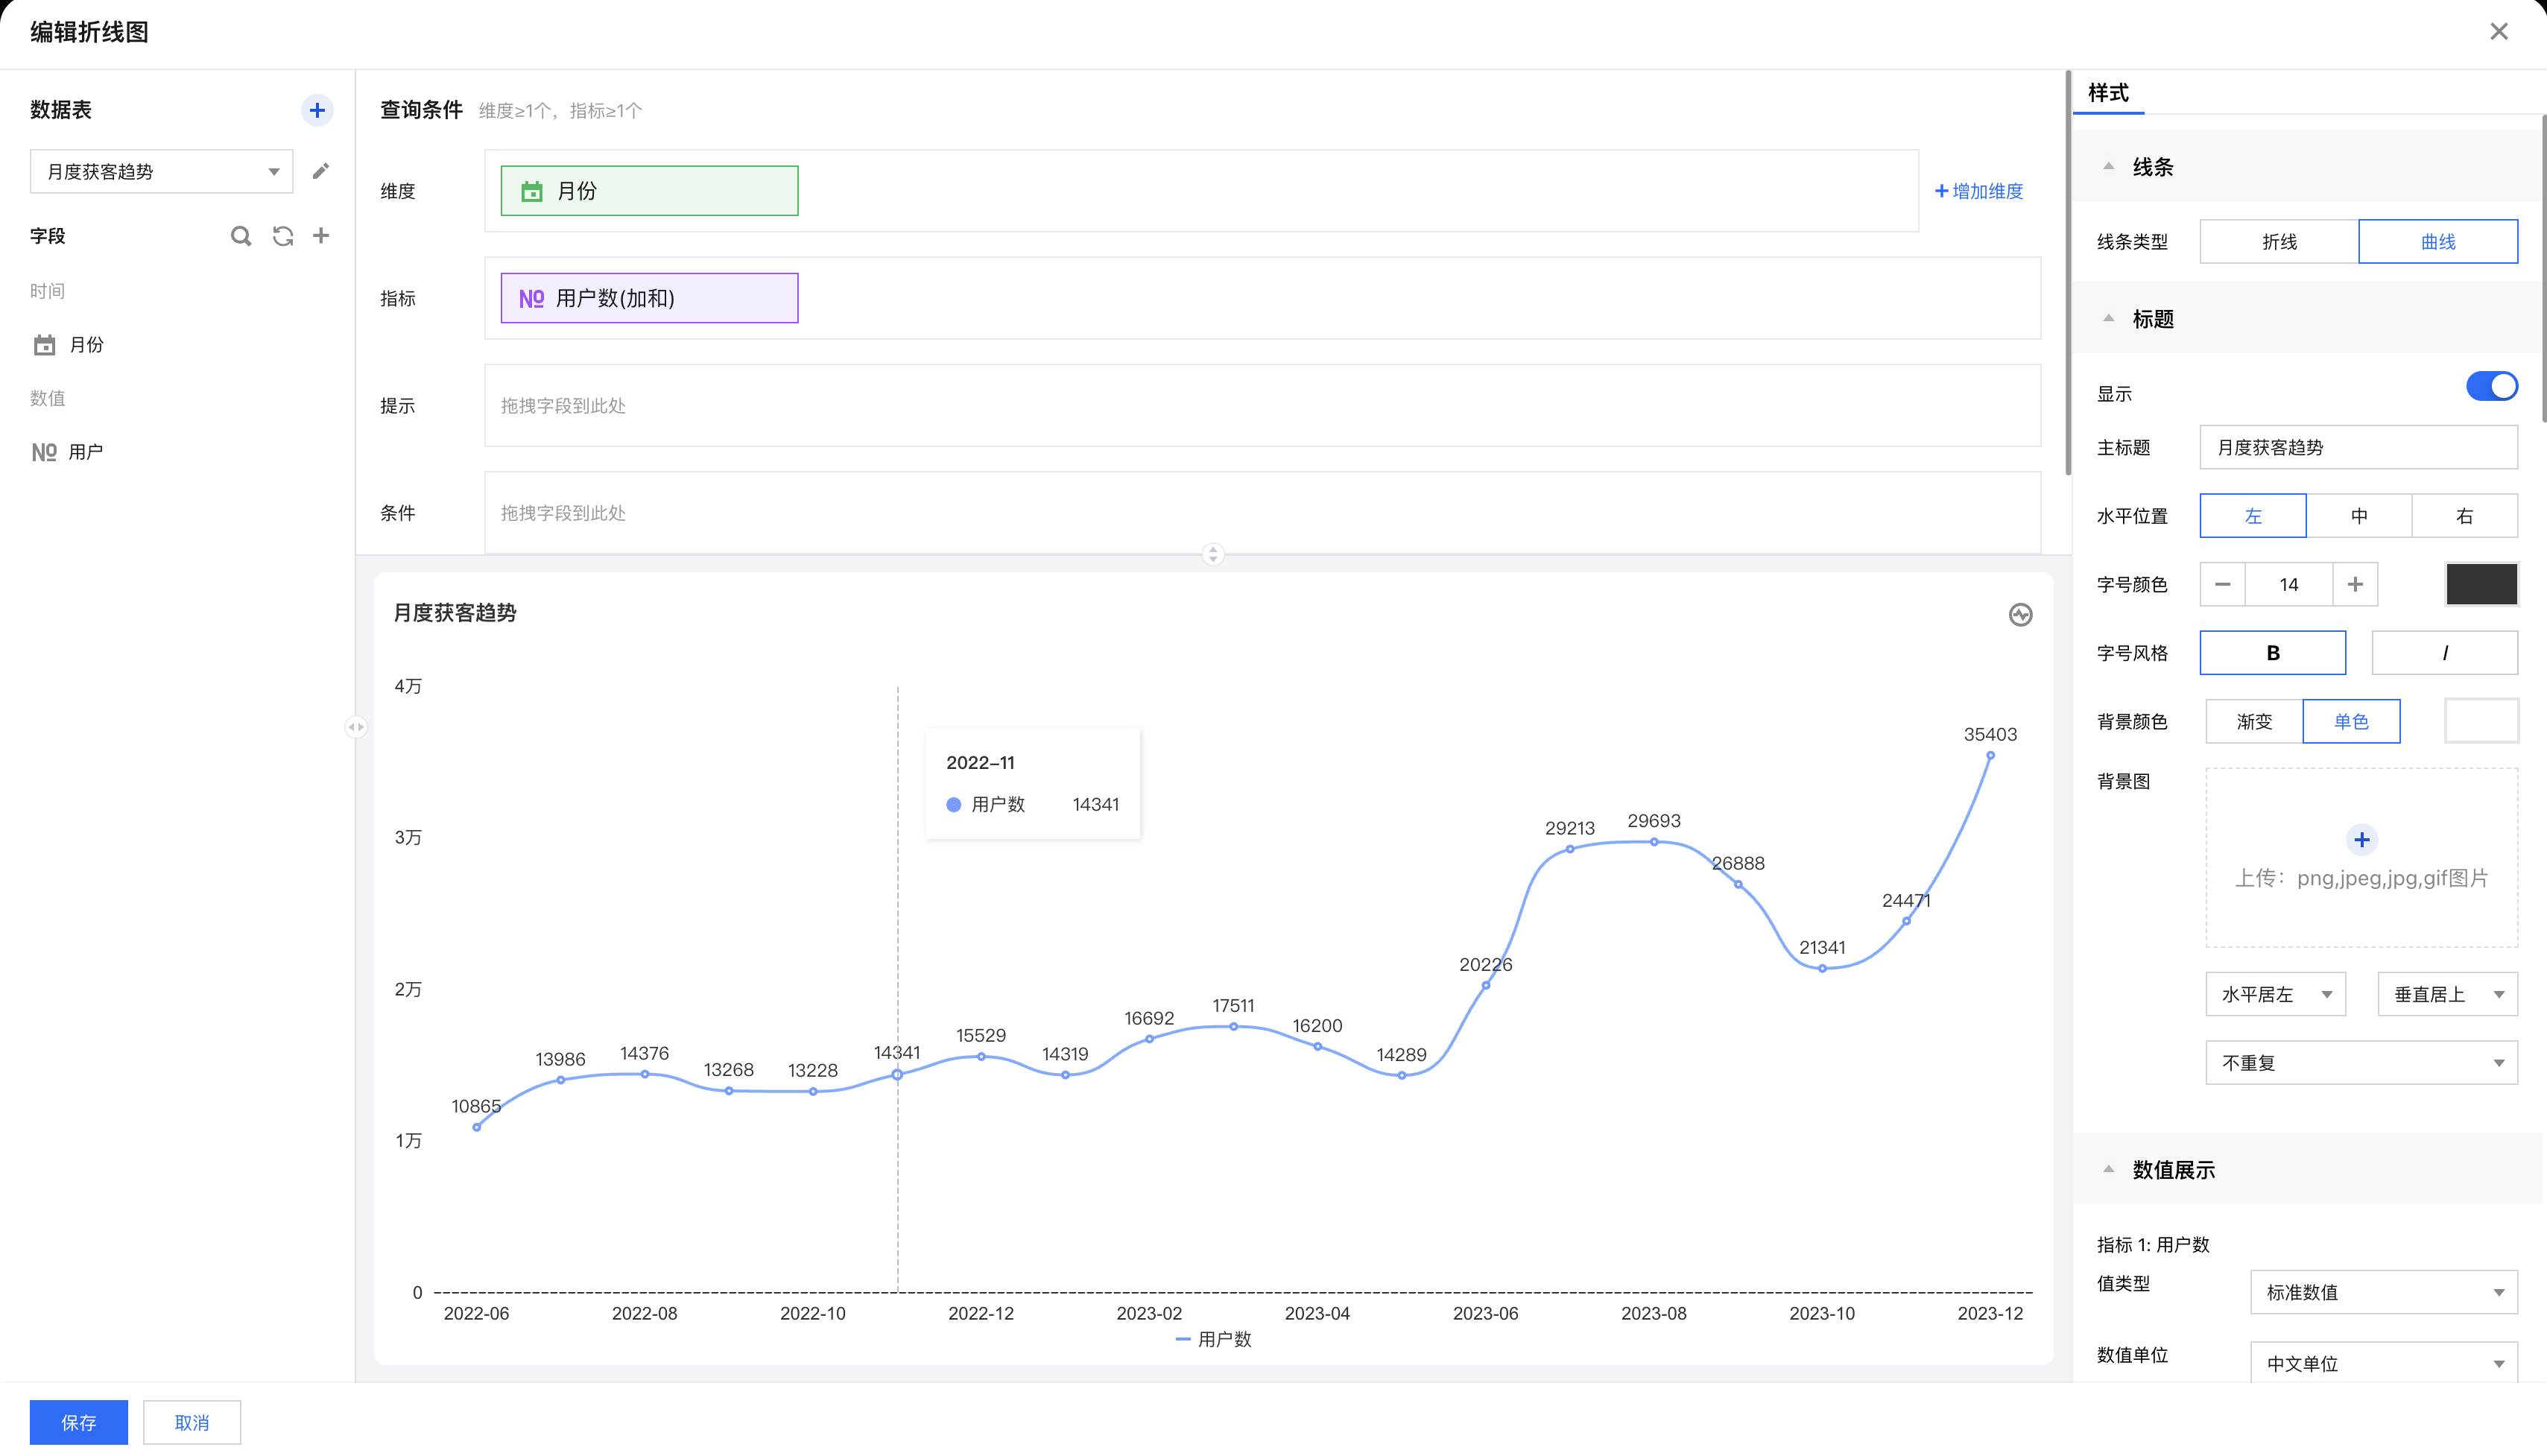The height and width of the screenshot is (1456, 2547).
Task: Click the add data table plus icon
Action: coord(317,110)
